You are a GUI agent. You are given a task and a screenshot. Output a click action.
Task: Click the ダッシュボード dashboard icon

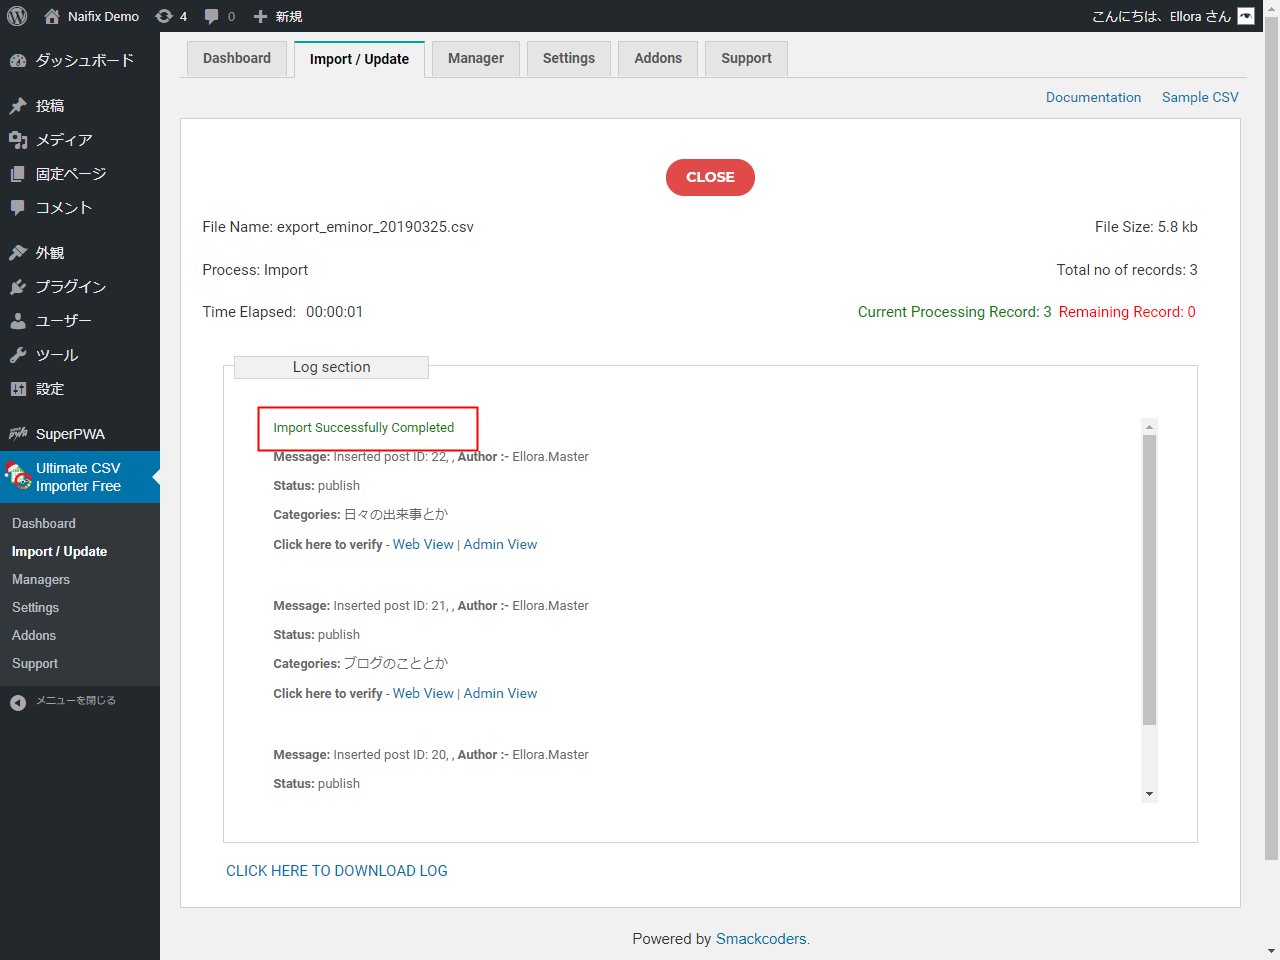coord(18,60)
